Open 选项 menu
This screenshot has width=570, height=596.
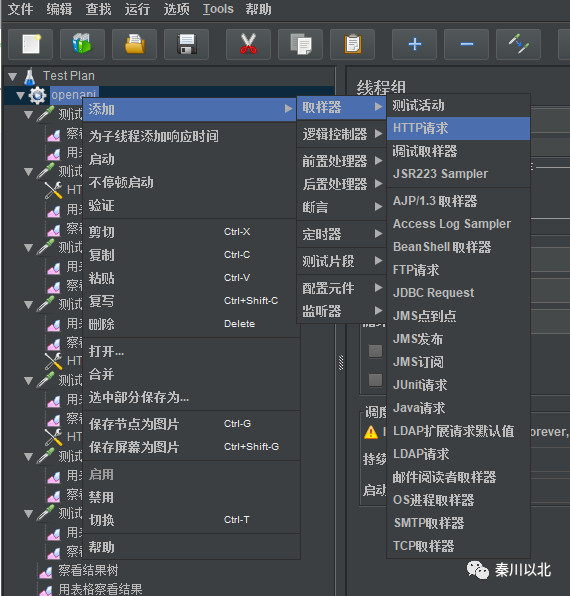pyautogui.click(x=176, y=9)
